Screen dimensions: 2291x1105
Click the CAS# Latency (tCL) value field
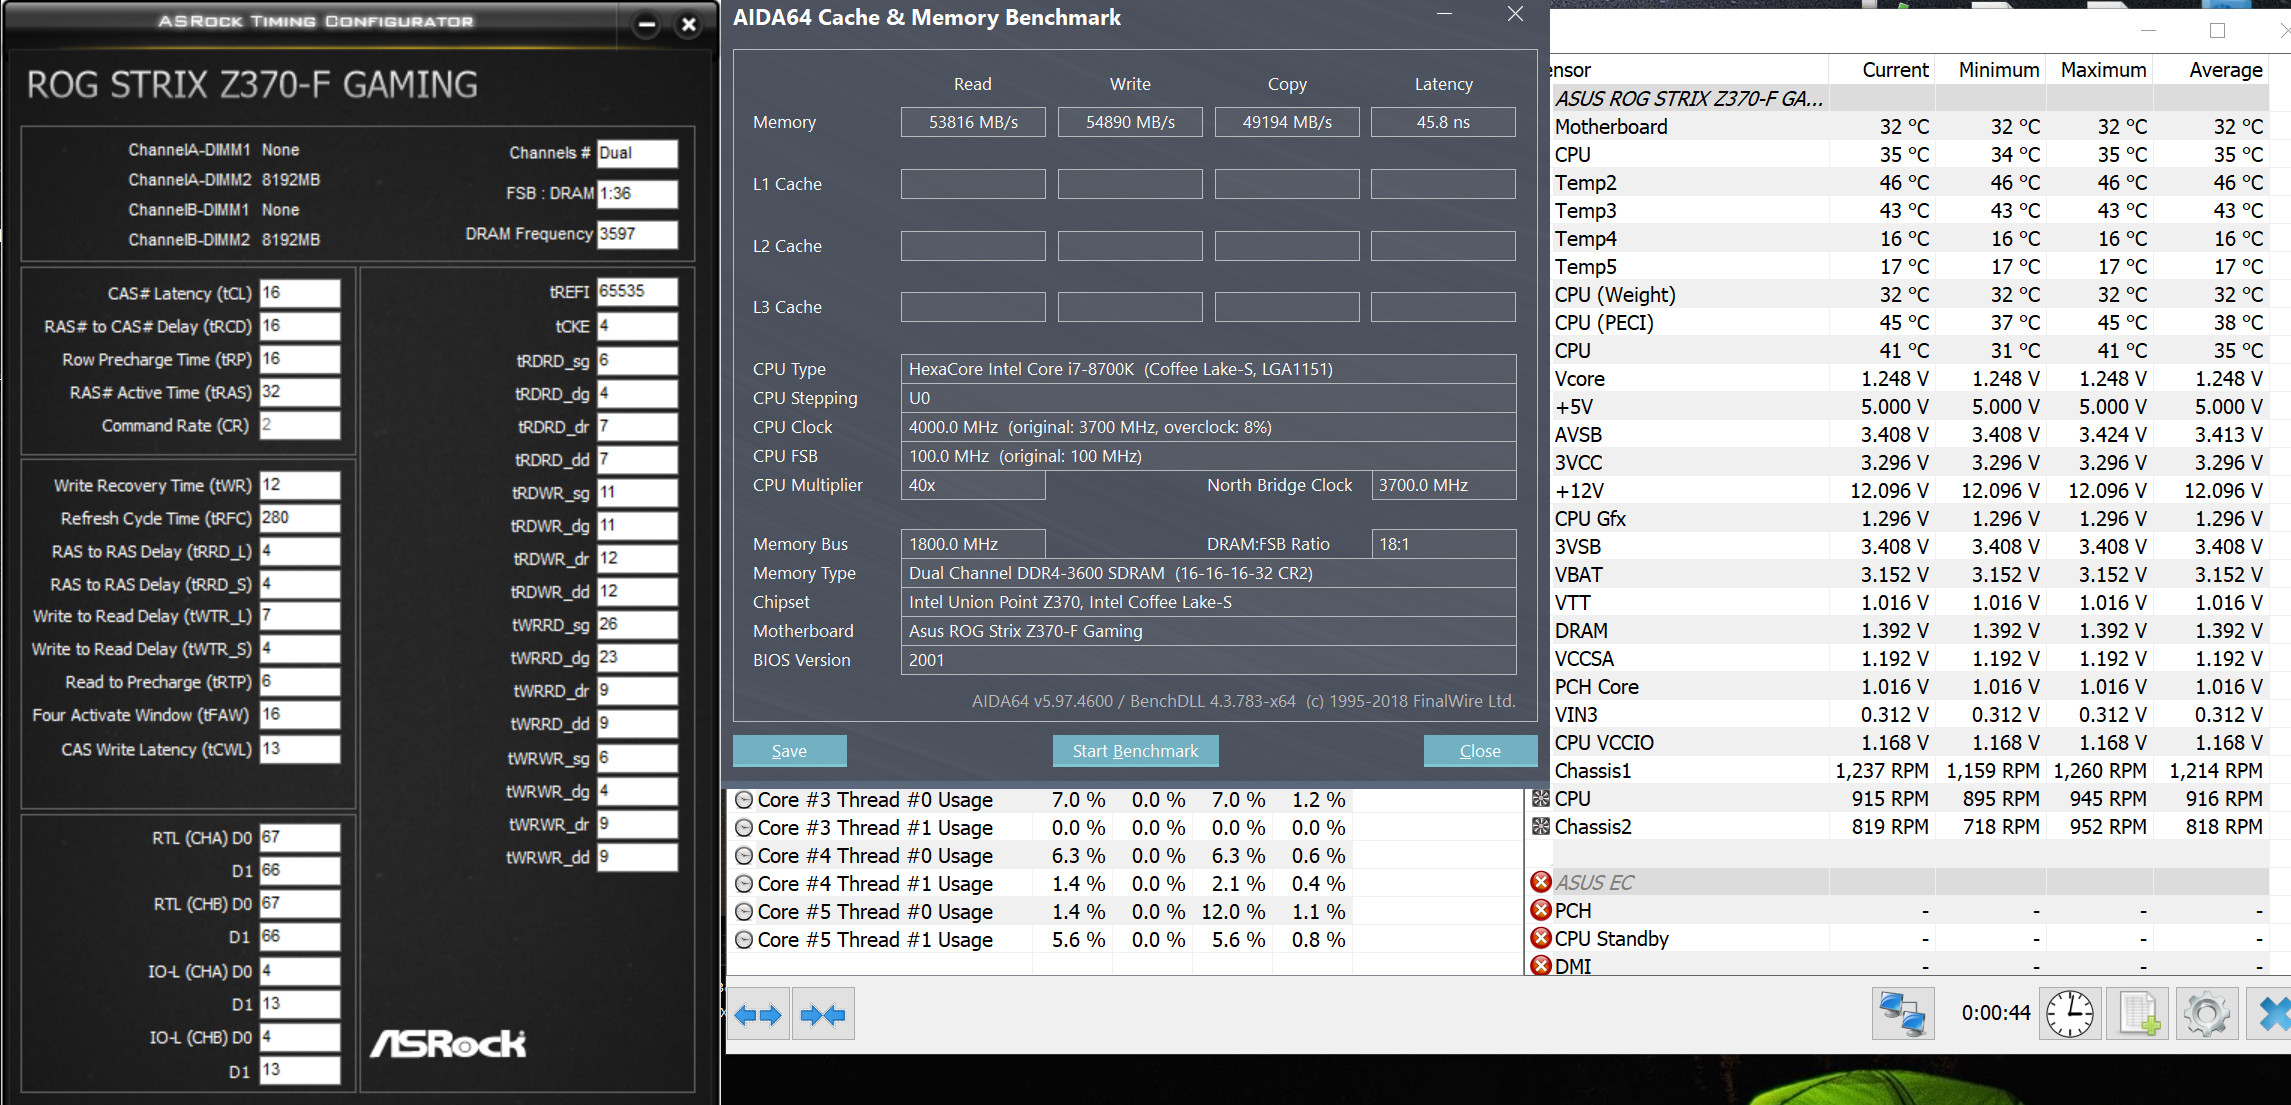(299, 293)
